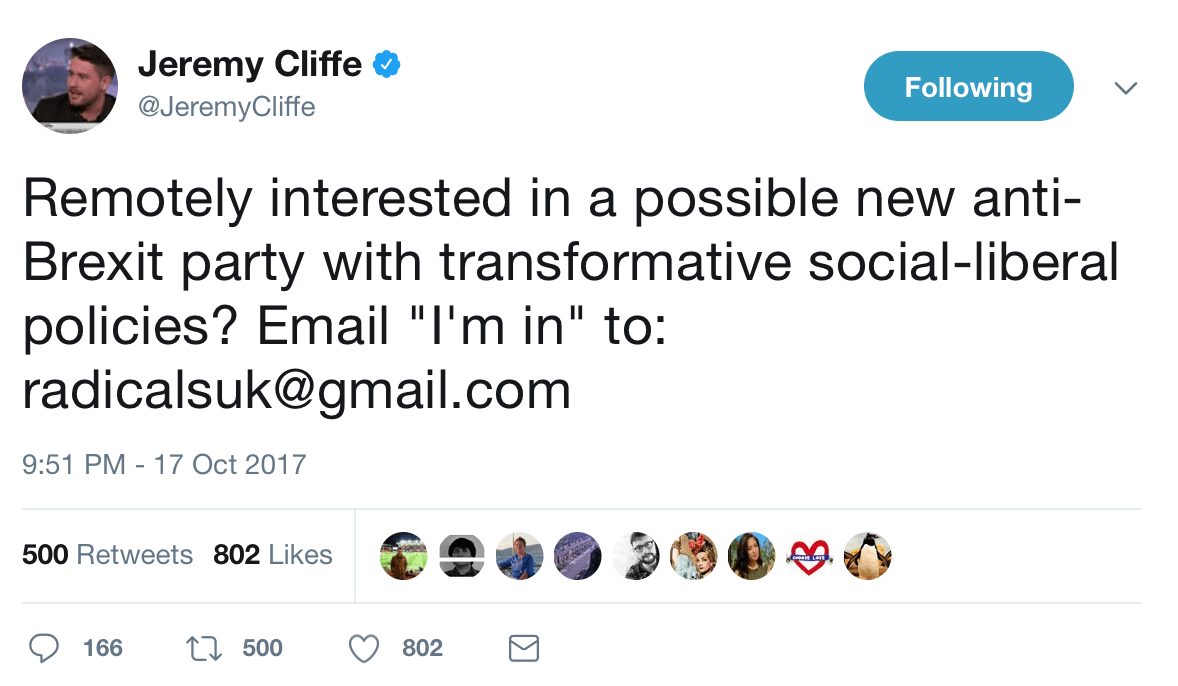Like the tweet with the heart icon
Image resolution: width=1178 pixels, height=686 pixels.
tap(364, 648)
